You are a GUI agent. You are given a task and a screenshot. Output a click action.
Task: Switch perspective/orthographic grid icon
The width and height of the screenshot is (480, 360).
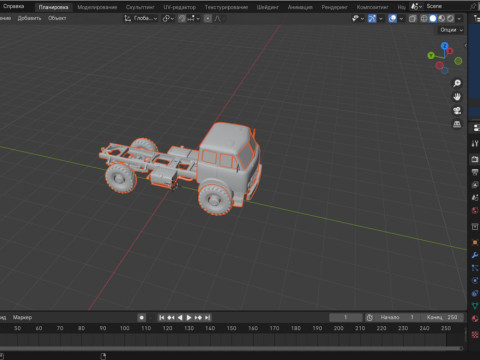457,124
